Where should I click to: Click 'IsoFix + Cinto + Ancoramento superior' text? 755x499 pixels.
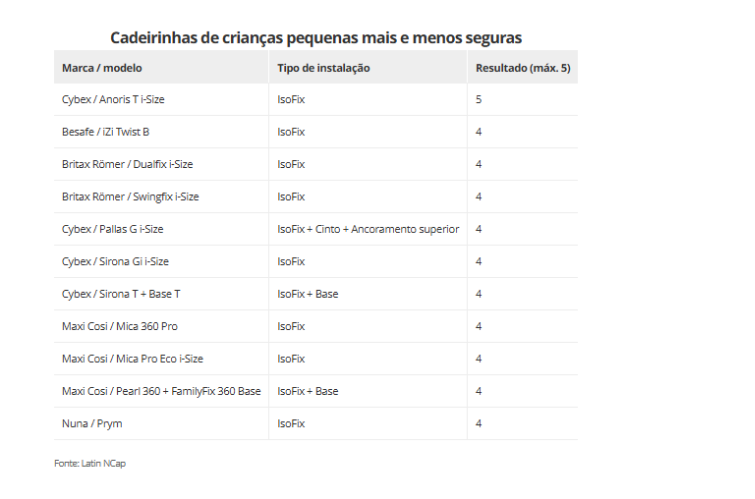tap(368, 229)
